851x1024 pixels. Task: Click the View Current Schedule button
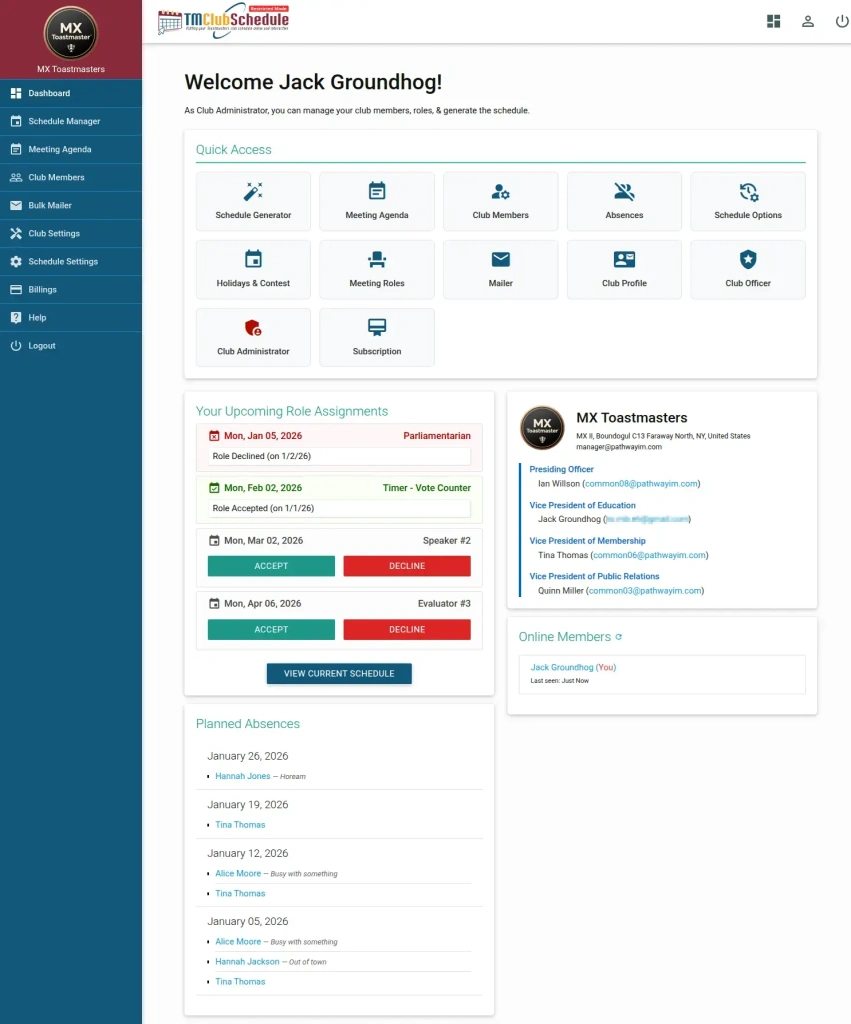point(339,673)
